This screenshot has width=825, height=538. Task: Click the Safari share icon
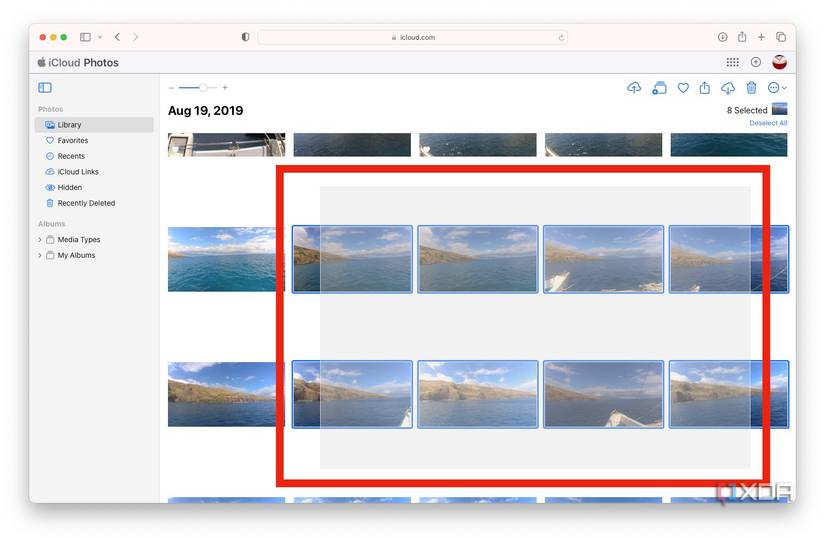coord(742,37)
